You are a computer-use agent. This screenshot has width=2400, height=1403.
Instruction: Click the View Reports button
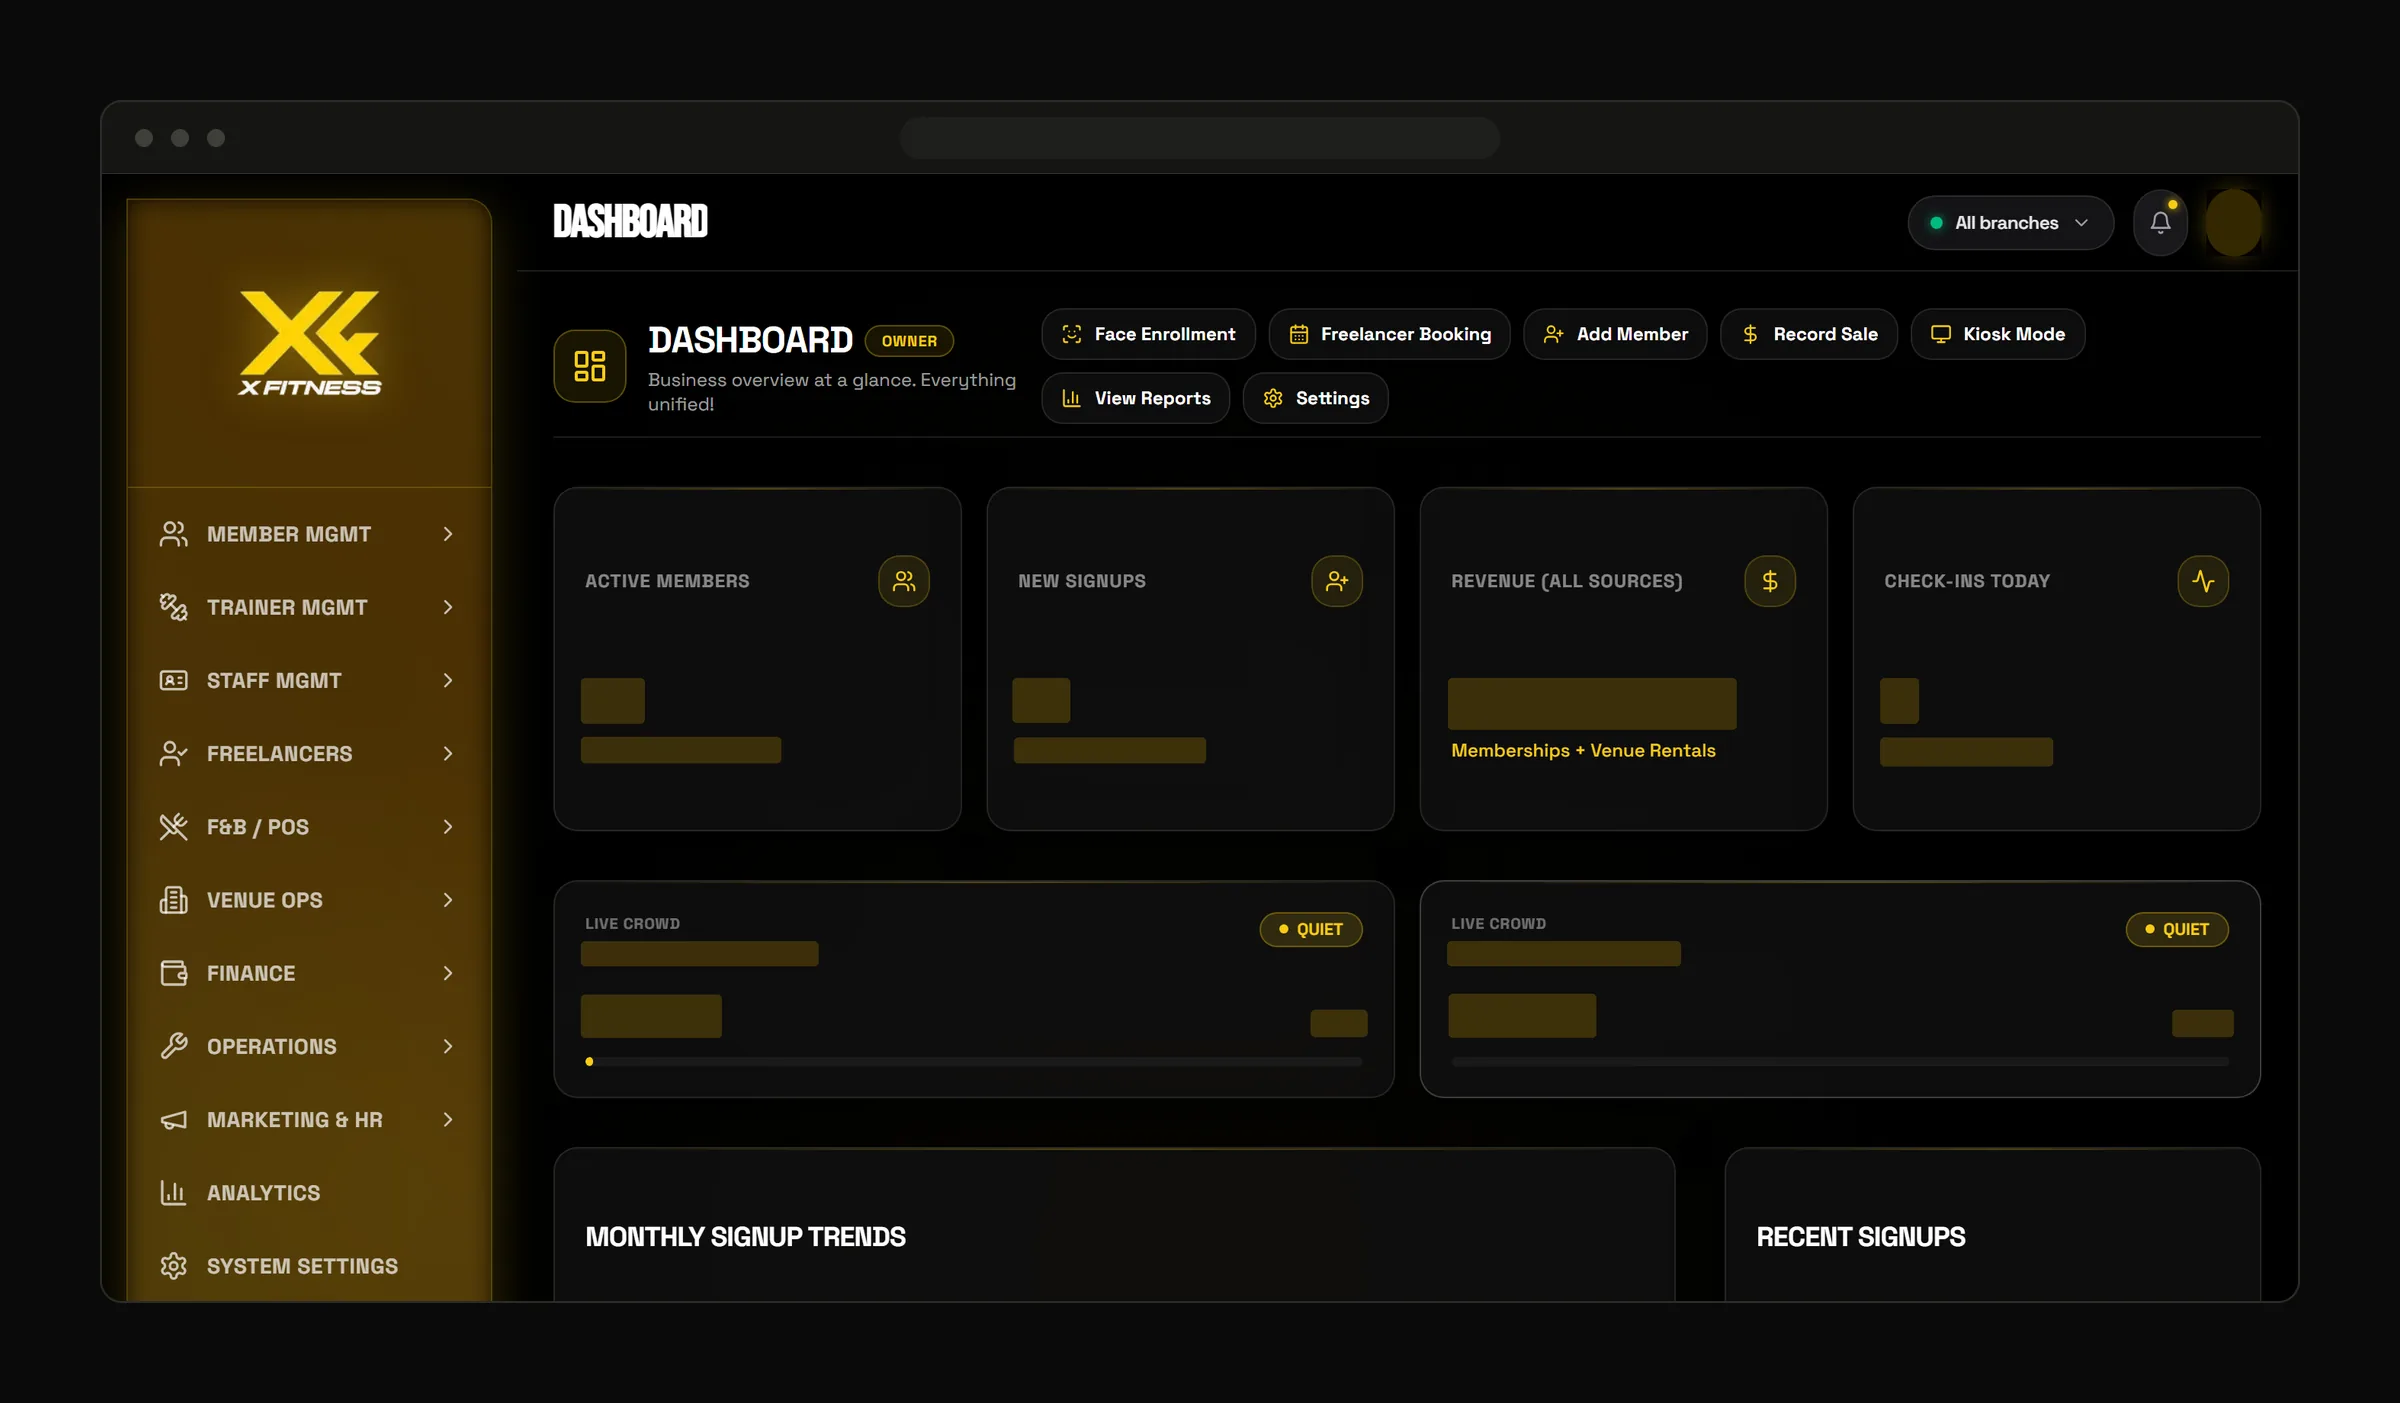[1136, 398]
